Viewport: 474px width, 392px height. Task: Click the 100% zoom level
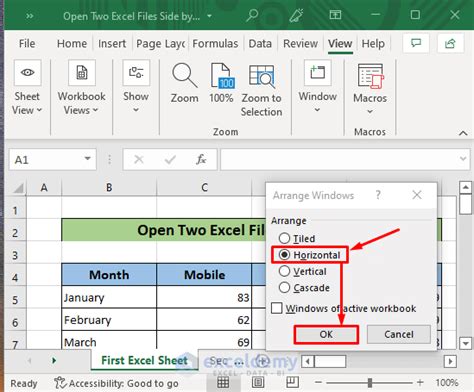pos(447,383)
